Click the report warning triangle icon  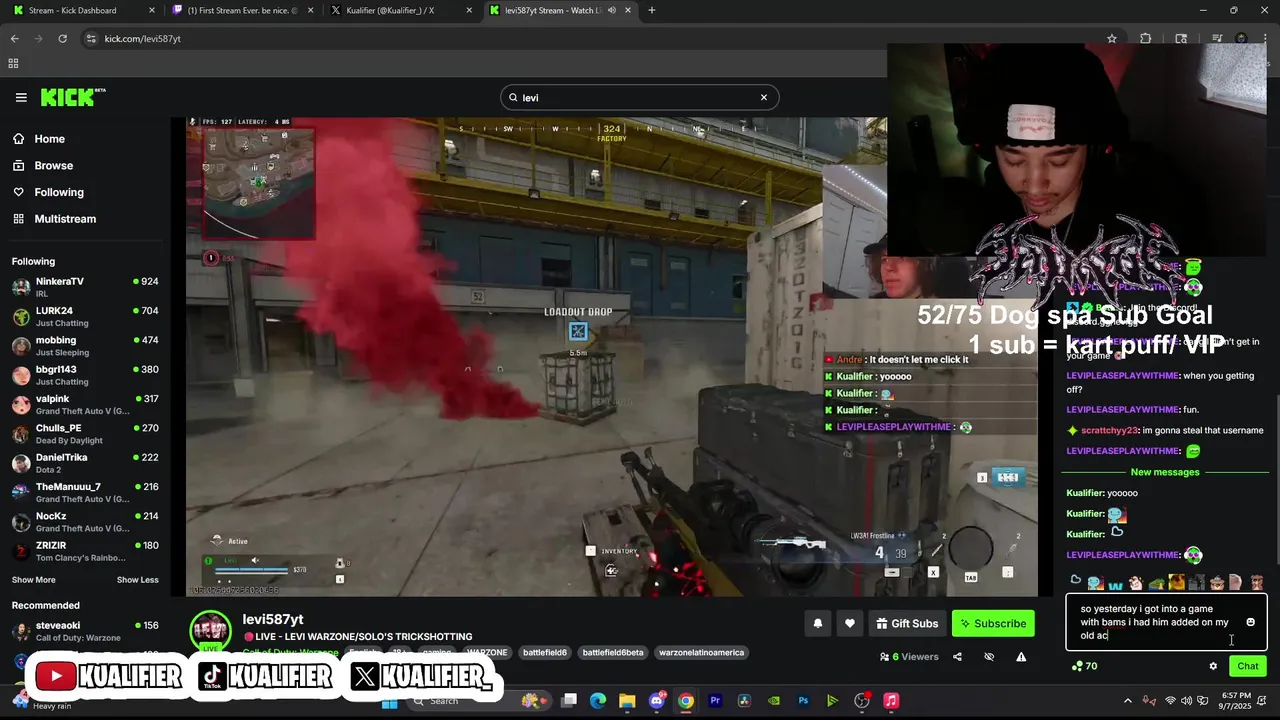[1021, 657]
